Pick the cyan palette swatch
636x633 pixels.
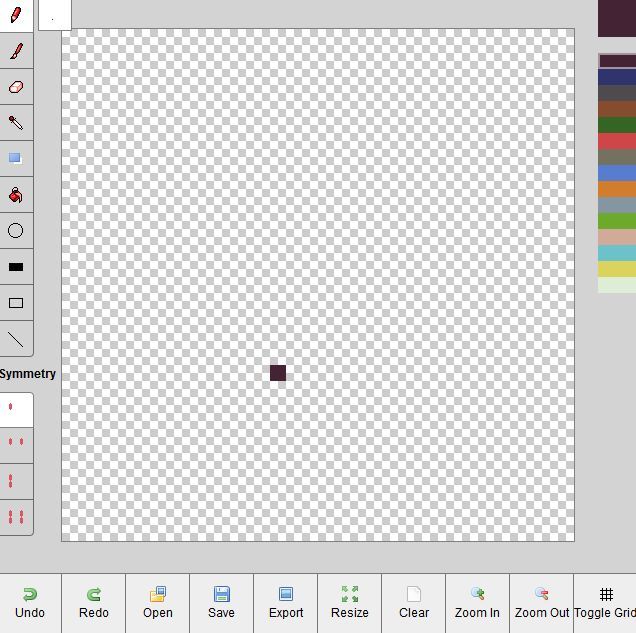point(617,253)
